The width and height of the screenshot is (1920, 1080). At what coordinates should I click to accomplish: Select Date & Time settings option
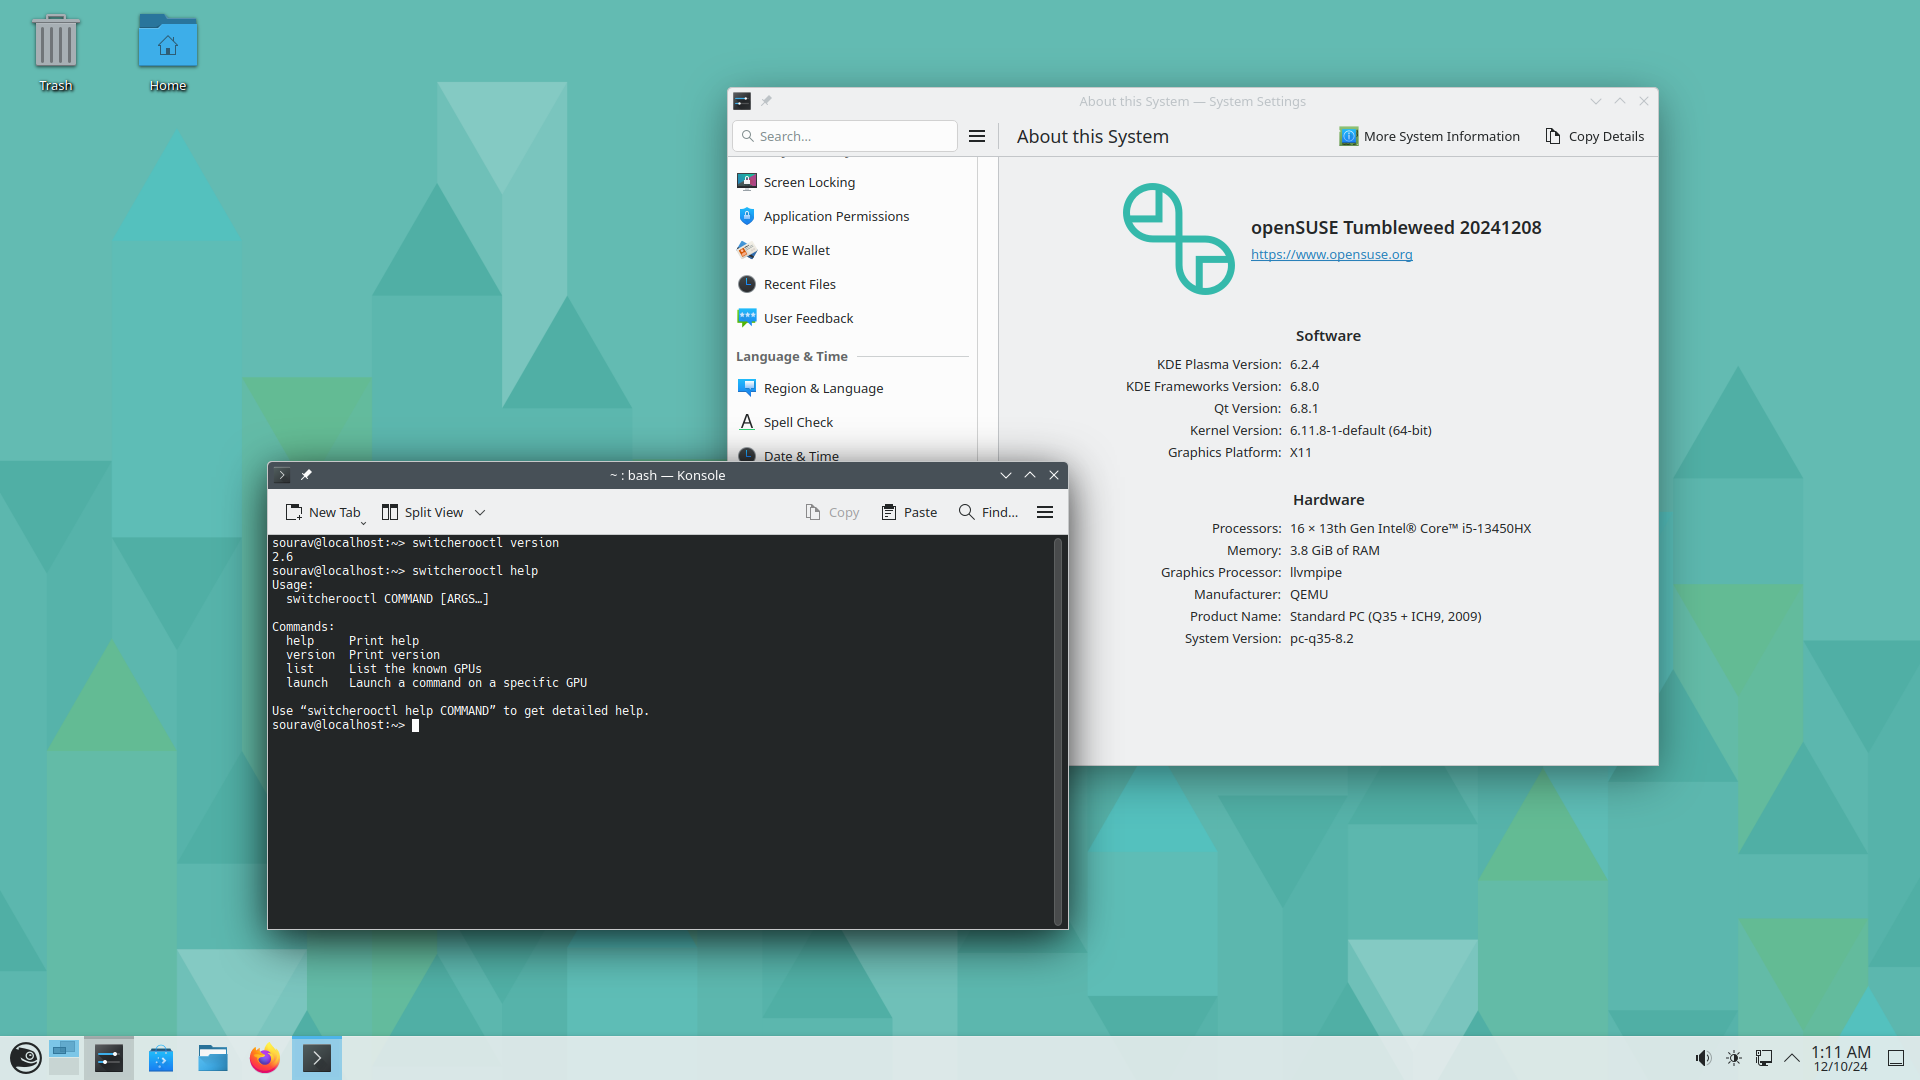tap(799, 455)
